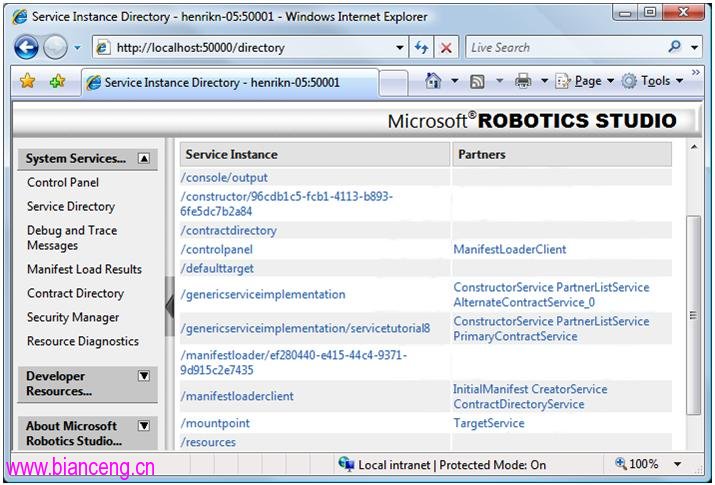
Task: Expand About Microsoft Robotics Studio section
Action: pyautogui.click(x=144, y=425)
